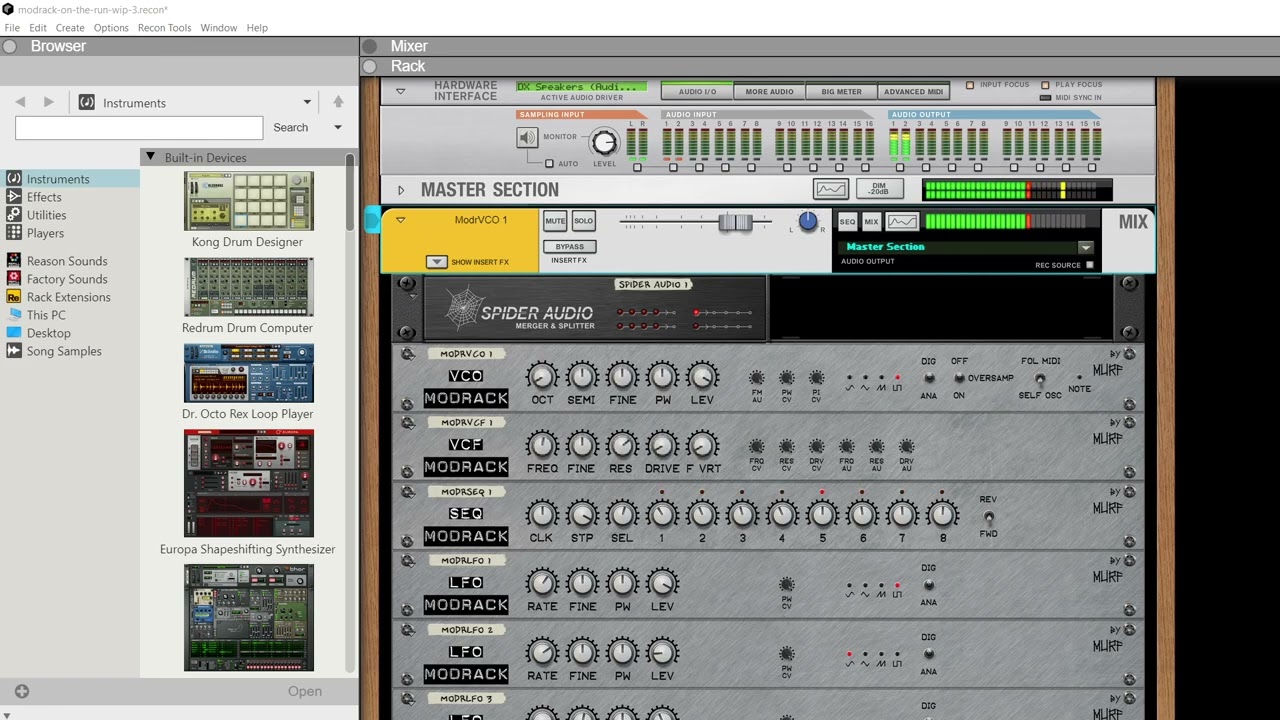Select the Redrum Drum Computer thumbnail

click(x=248, y=287)
